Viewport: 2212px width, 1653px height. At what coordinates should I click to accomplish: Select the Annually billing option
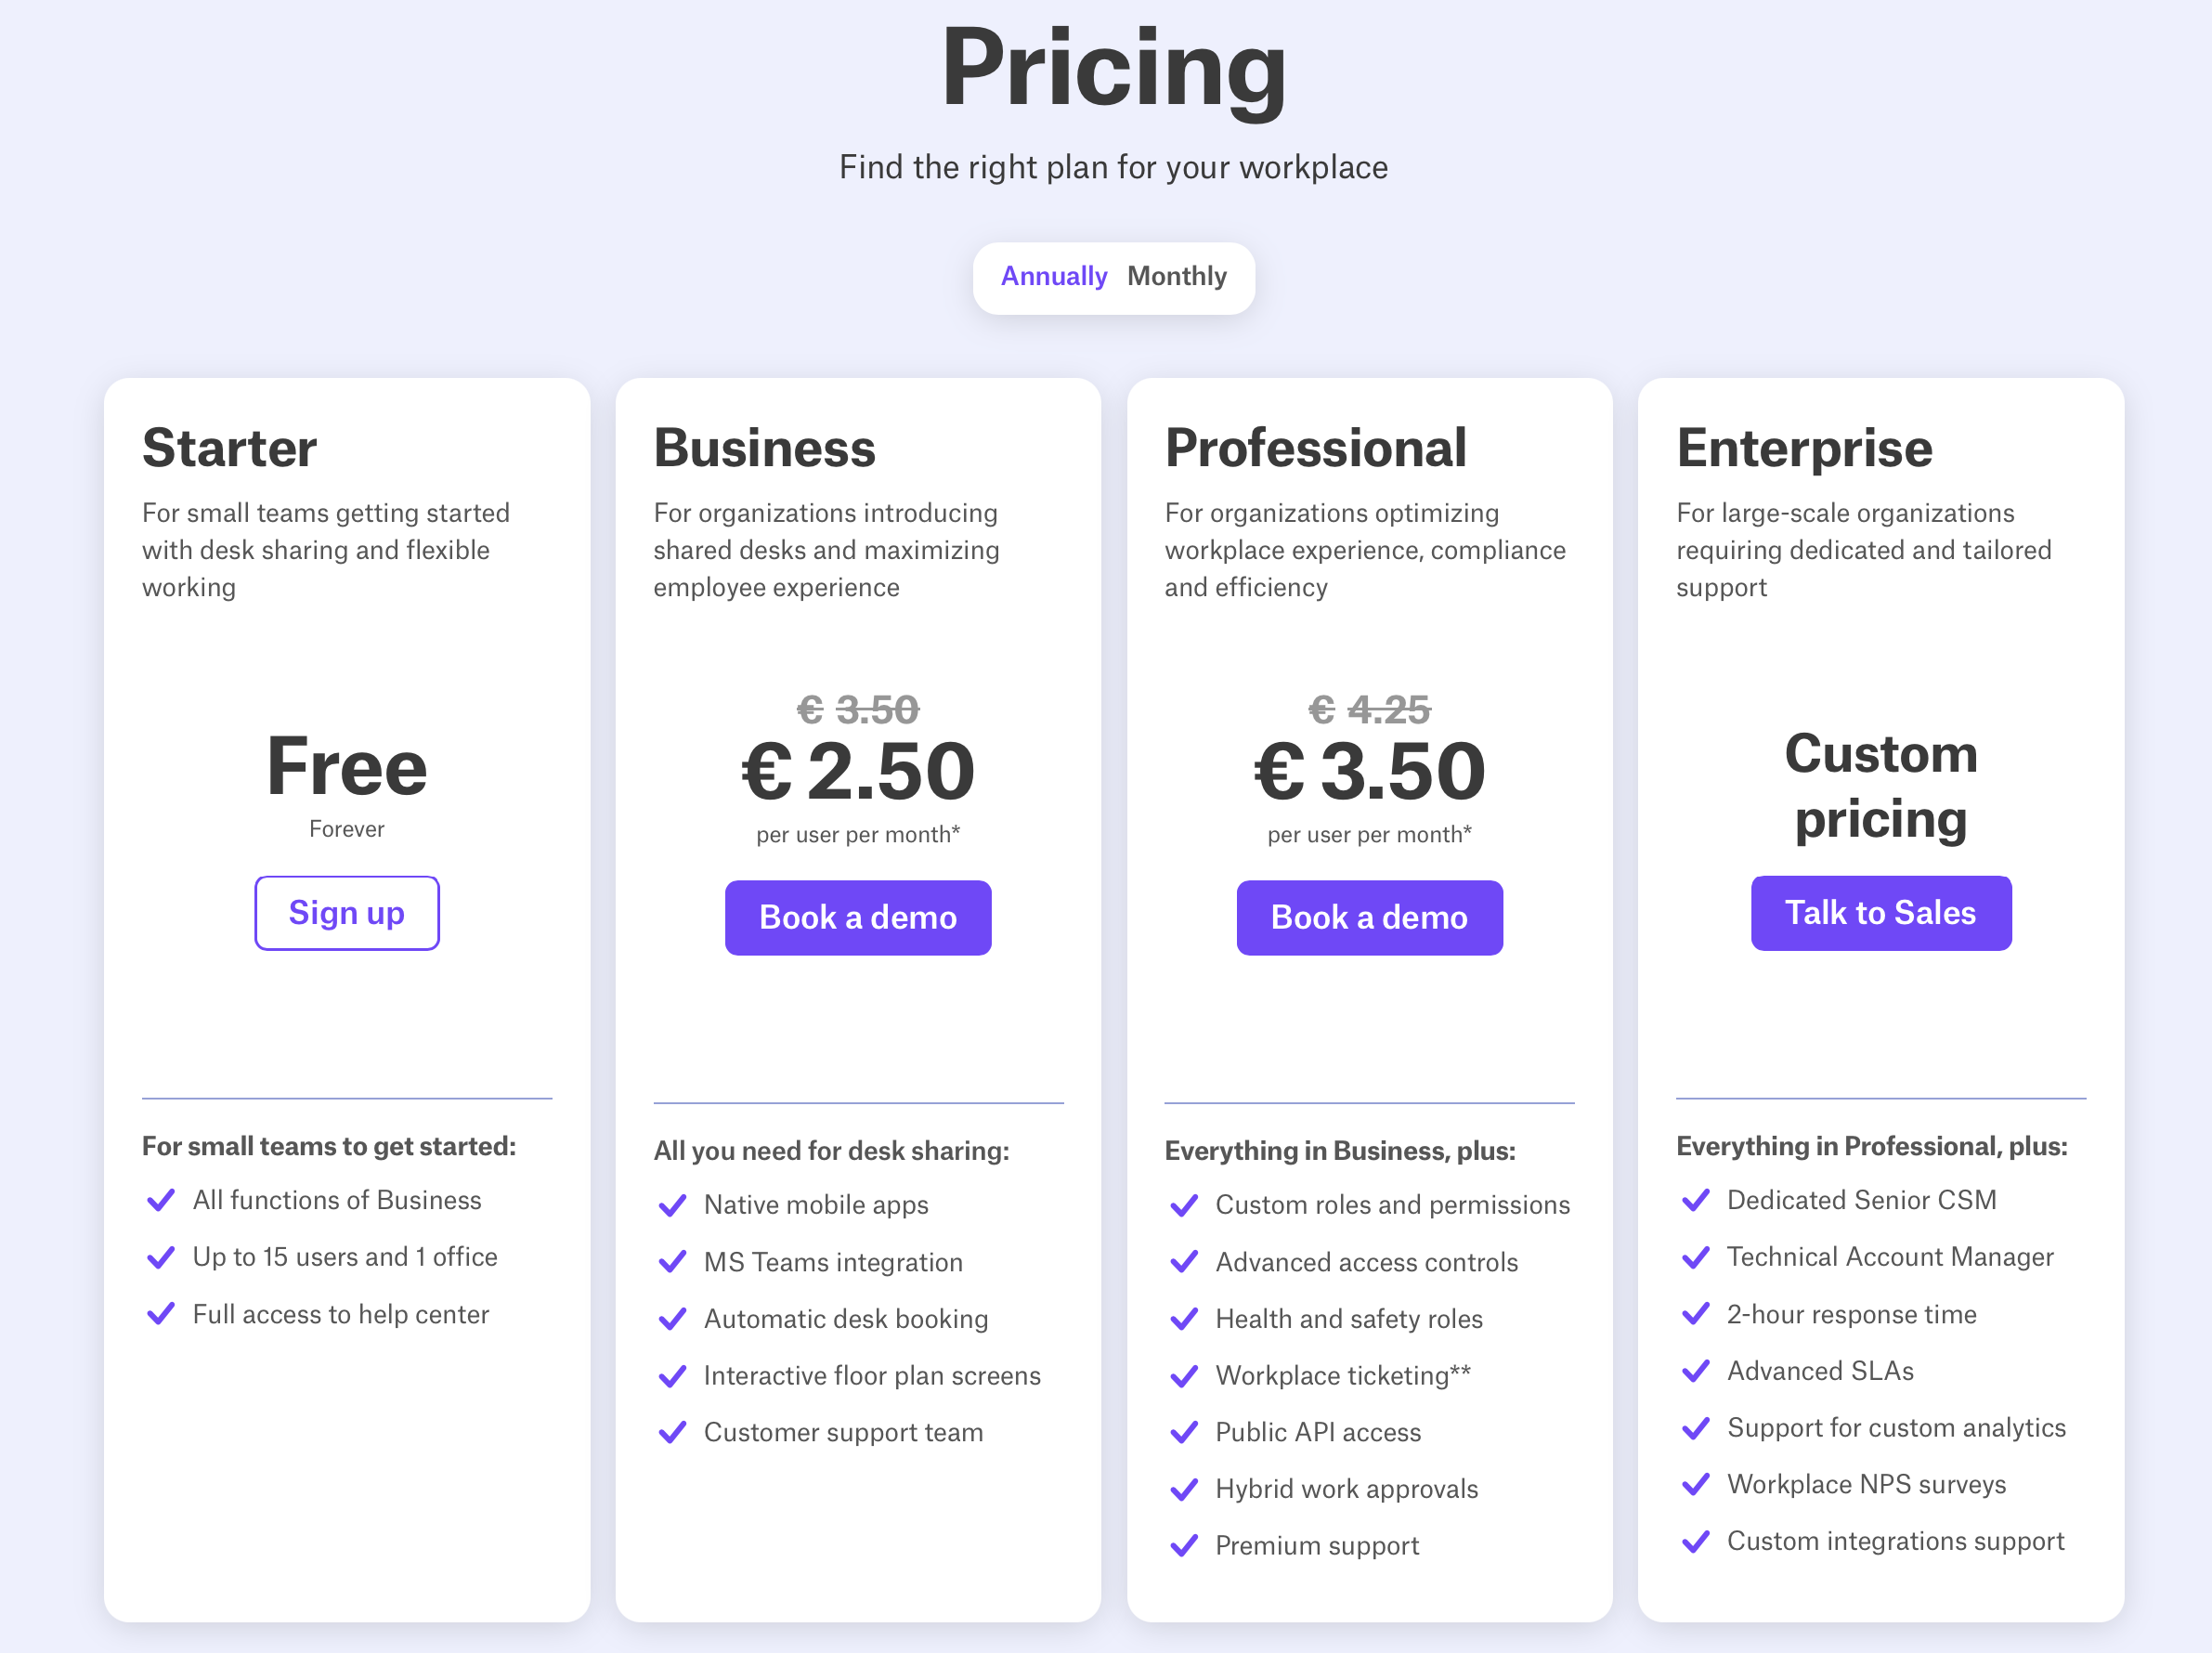tap(1054, 277)
